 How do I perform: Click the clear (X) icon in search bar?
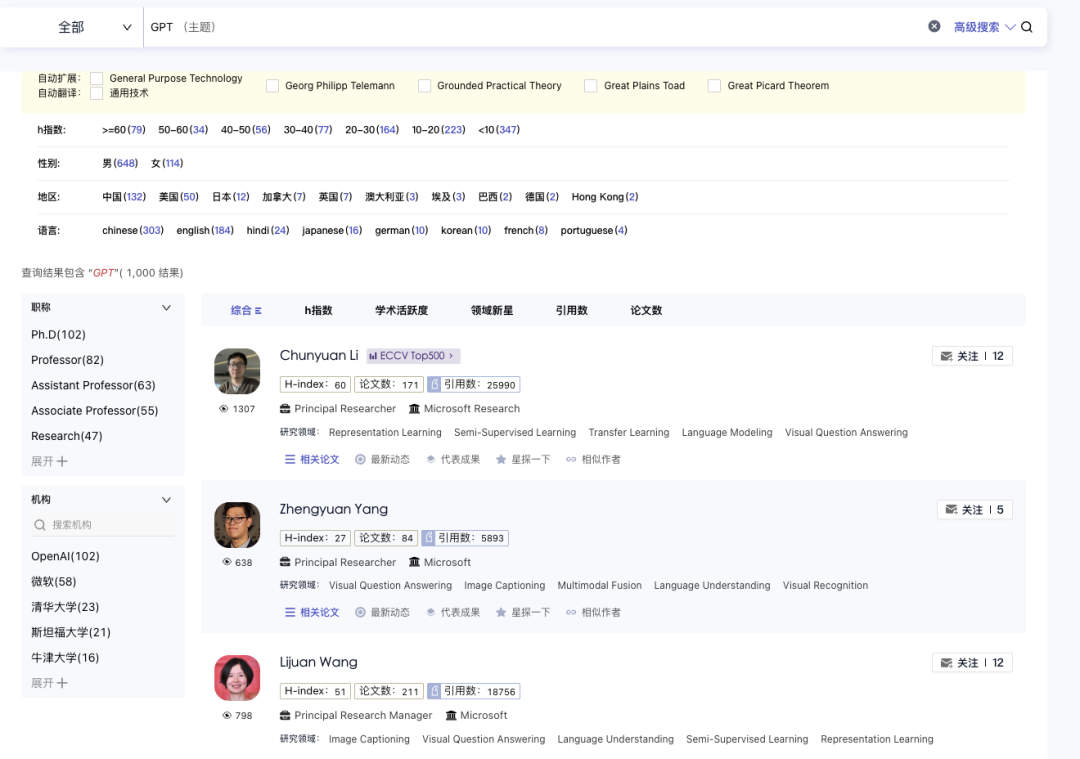[934, 26]
